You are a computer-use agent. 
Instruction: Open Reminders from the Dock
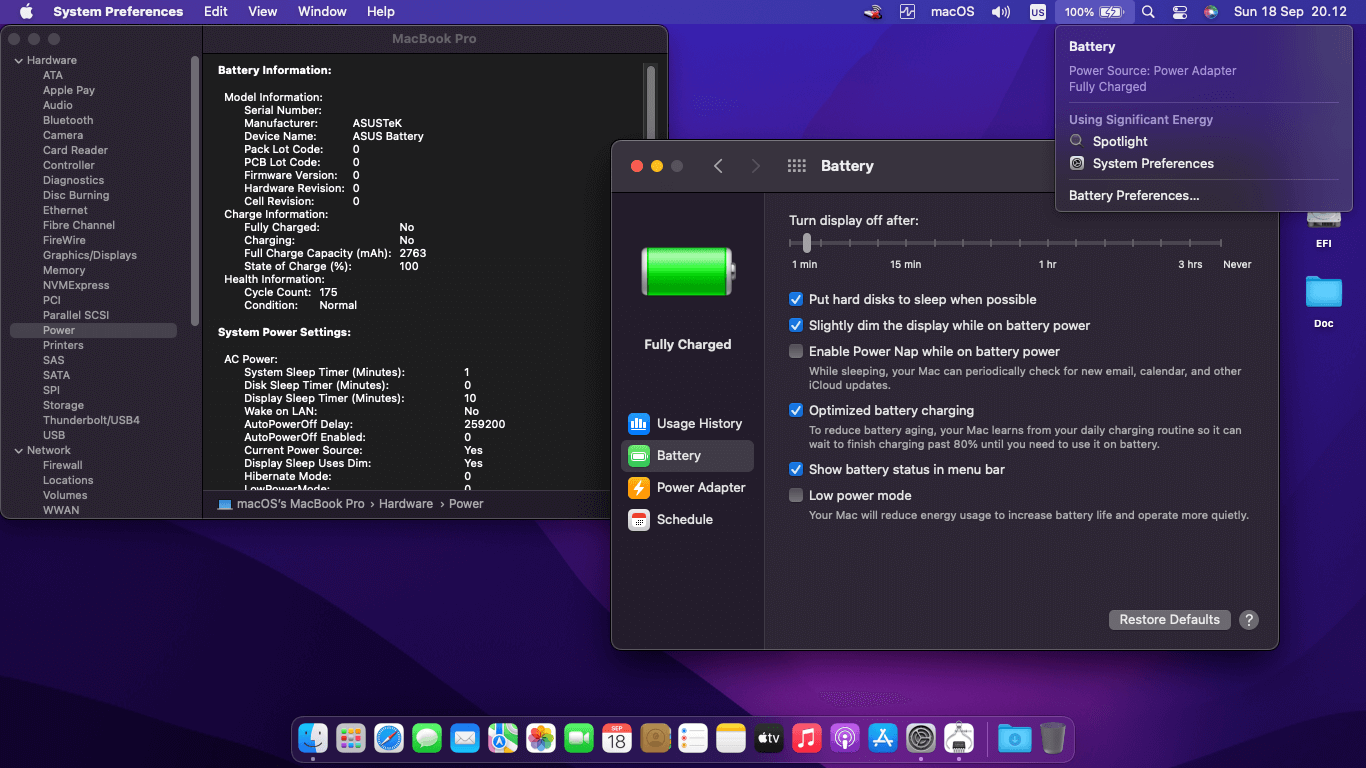pos(693,739)
